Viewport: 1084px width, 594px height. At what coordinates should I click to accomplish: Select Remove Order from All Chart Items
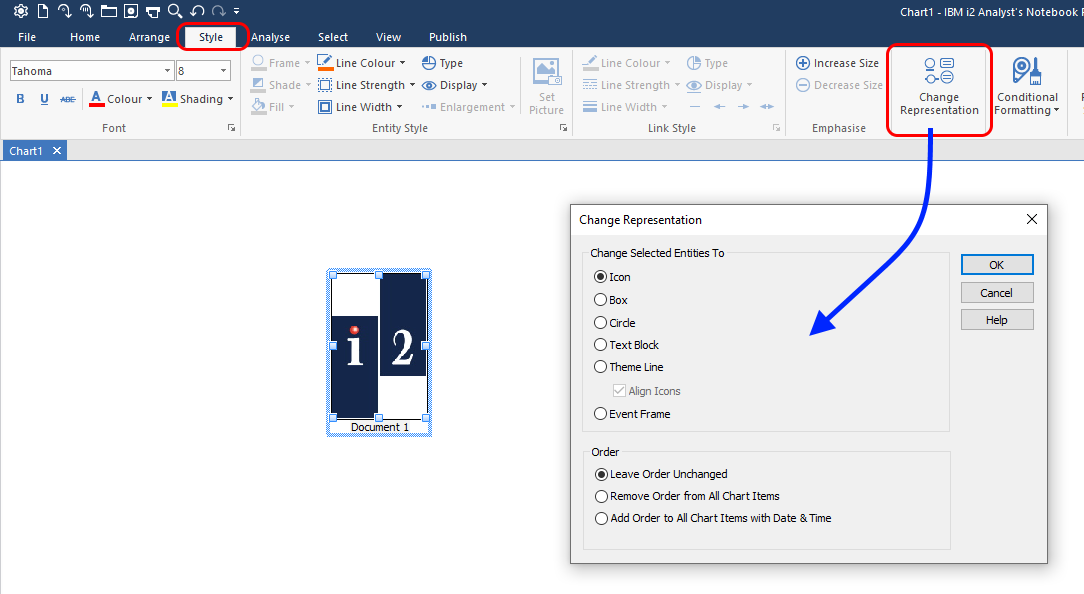pos(601,496)
